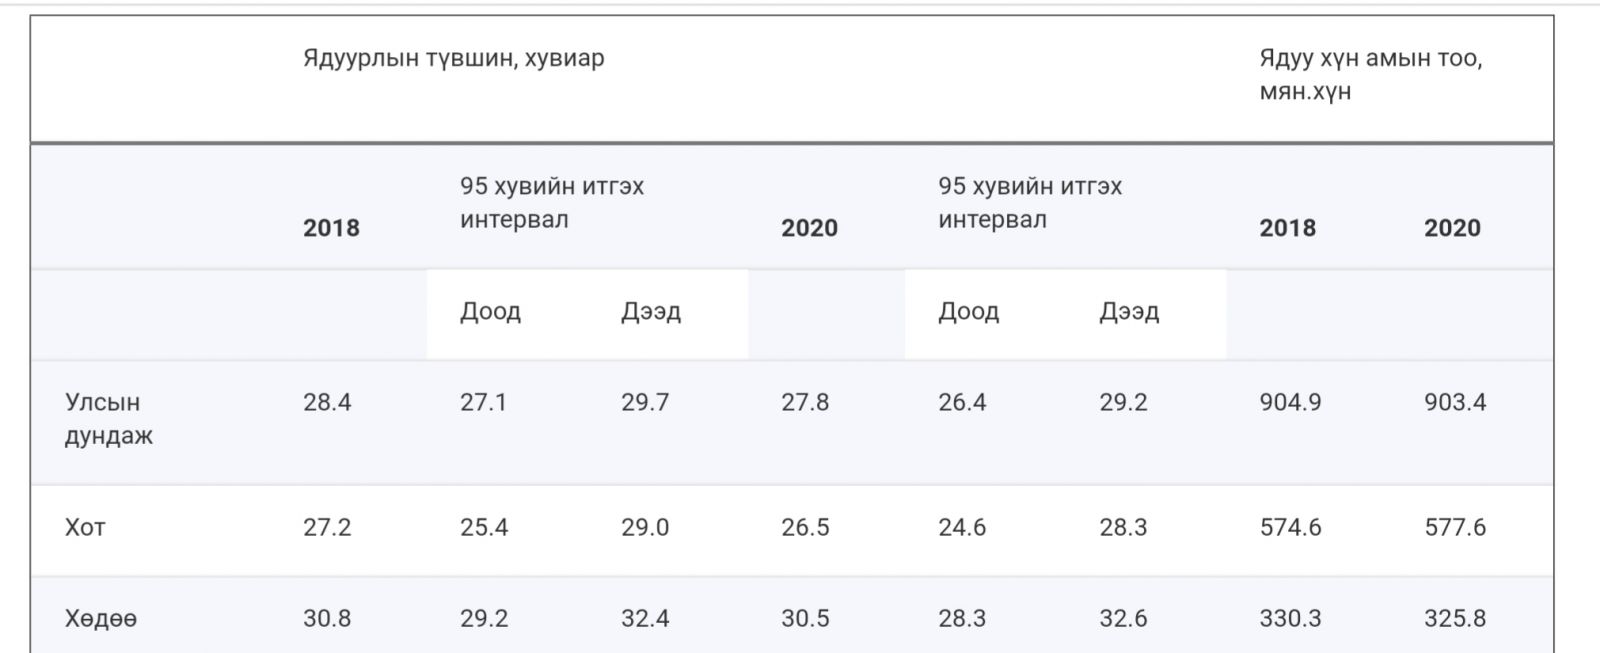Click the 'Улсын дундаж' row label
The height and width of the screenshot is (653, 1600).
tap(109, 419)
